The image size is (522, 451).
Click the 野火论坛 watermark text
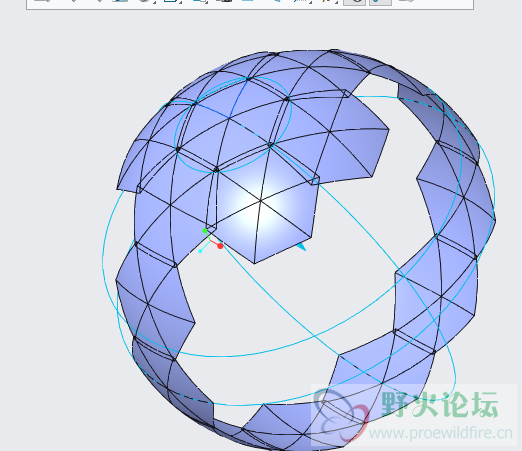440,404
